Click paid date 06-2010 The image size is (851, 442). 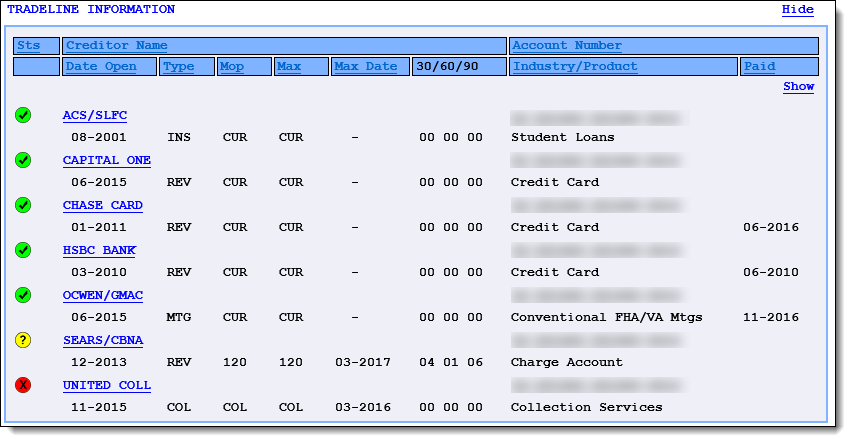pos(771,273)
